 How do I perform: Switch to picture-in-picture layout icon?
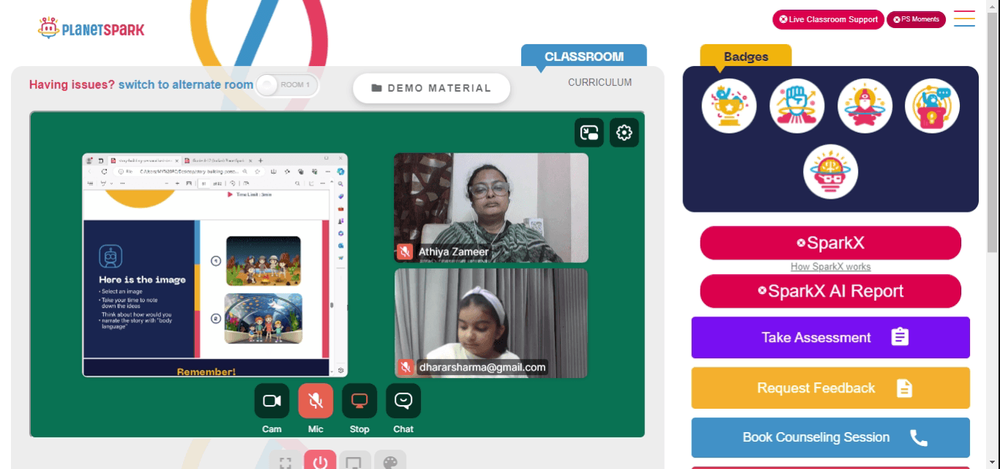tap(589, 133)
